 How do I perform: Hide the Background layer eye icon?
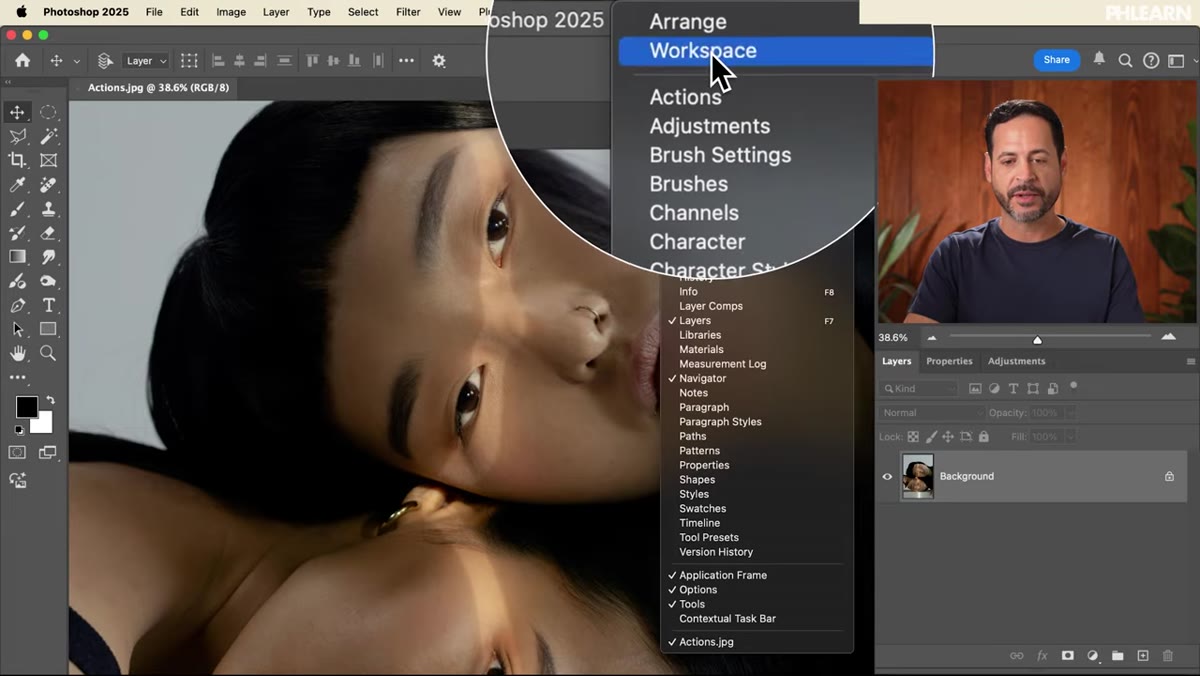[x=887, y=476]
